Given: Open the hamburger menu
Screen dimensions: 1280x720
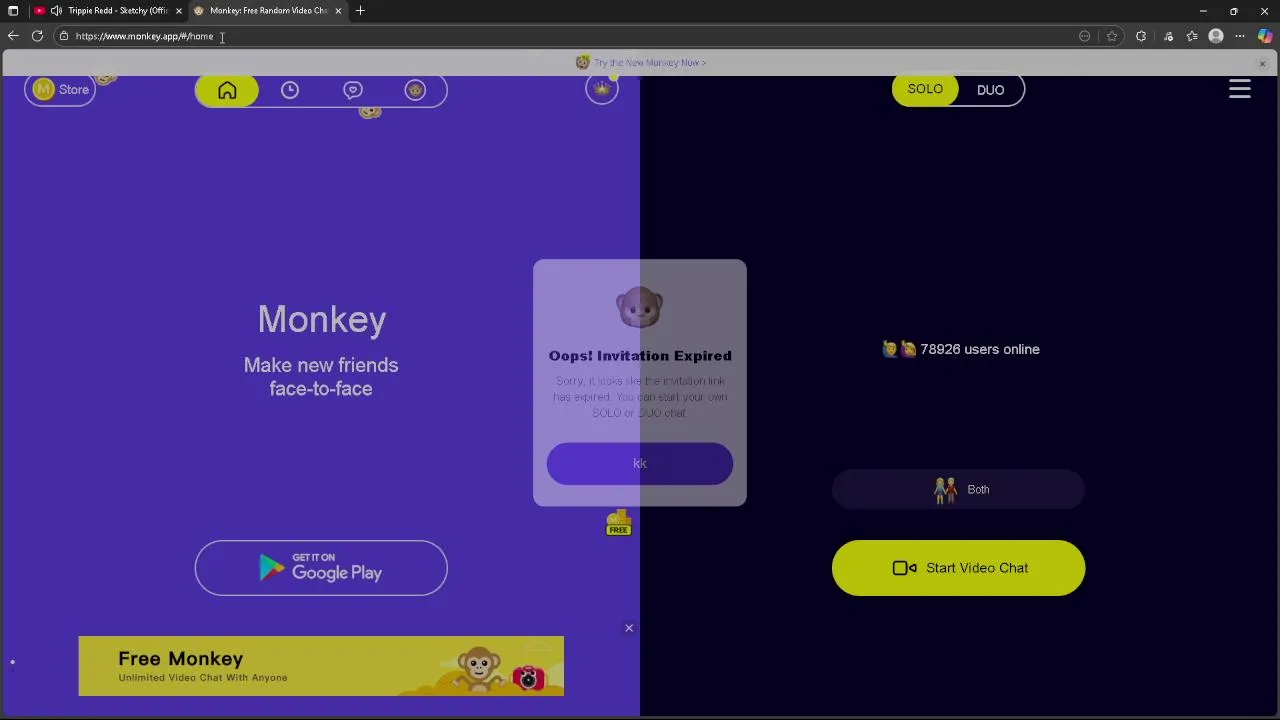Looking at the screenshot, I should pos(1240,90).
